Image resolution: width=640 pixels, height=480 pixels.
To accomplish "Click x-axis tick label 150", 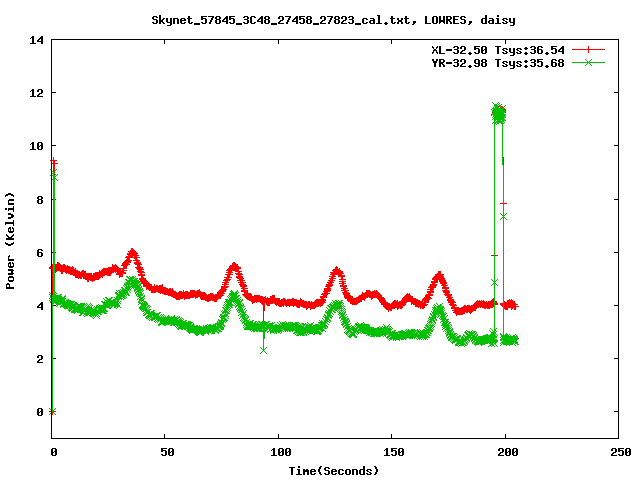I will [x=394, y=452].
